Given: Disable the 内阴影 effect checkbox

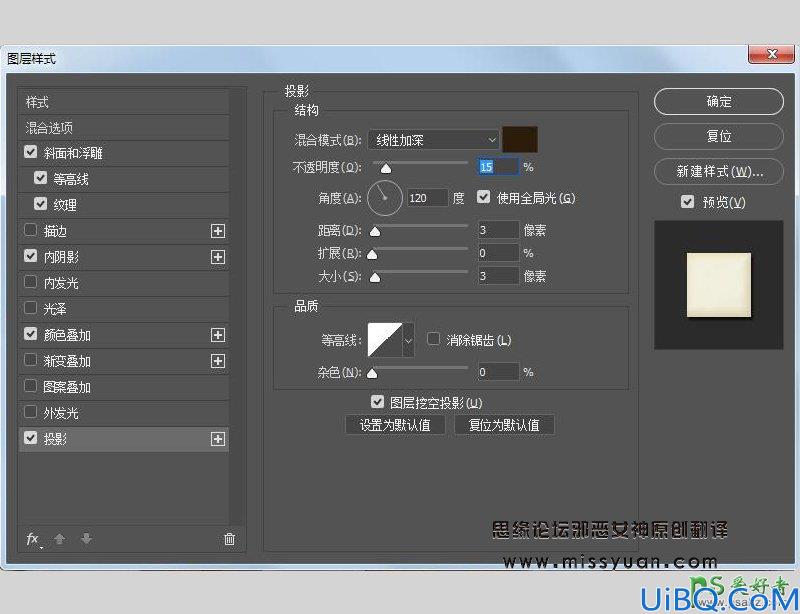Looking at the screenshot, I should (31, 256).
